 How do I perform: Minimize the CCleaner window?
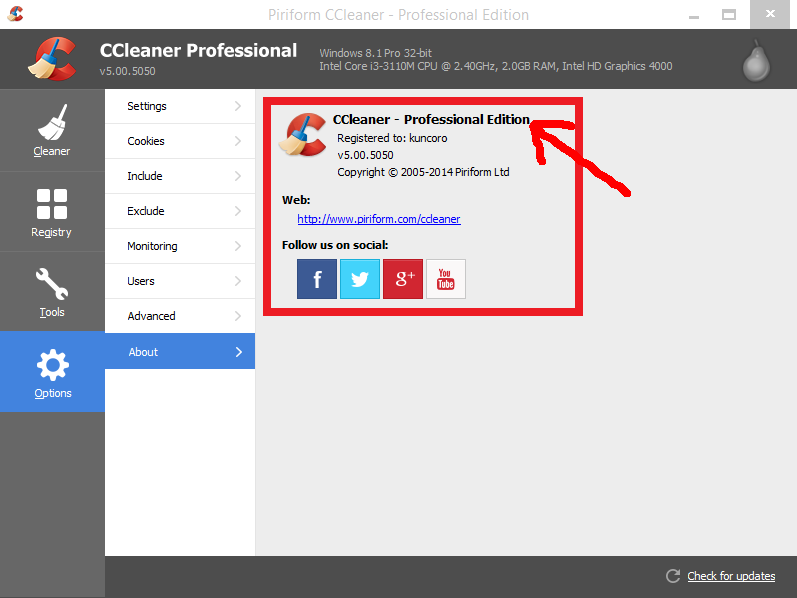[694, 15]
